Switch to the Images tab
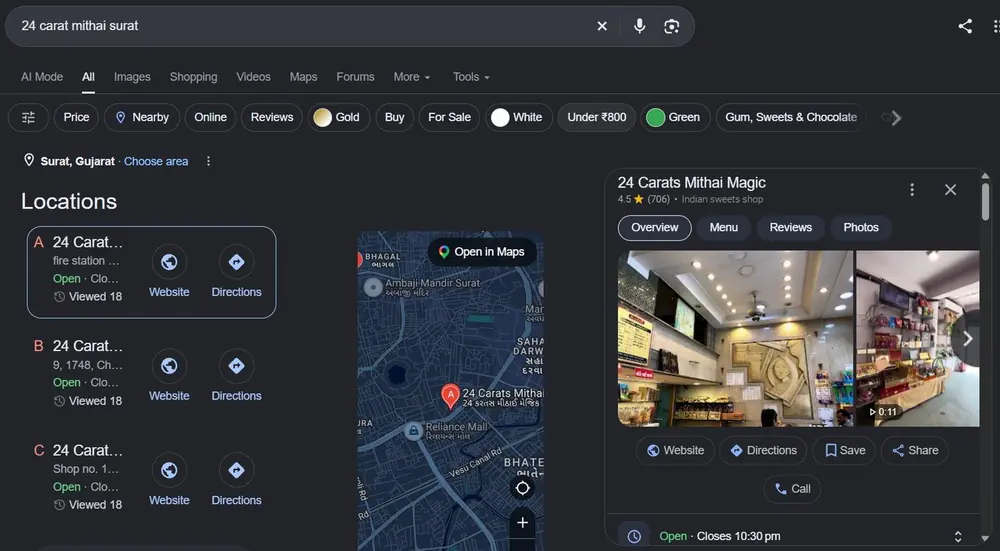The image size is (1000, 551). click(x=132, y=77)
